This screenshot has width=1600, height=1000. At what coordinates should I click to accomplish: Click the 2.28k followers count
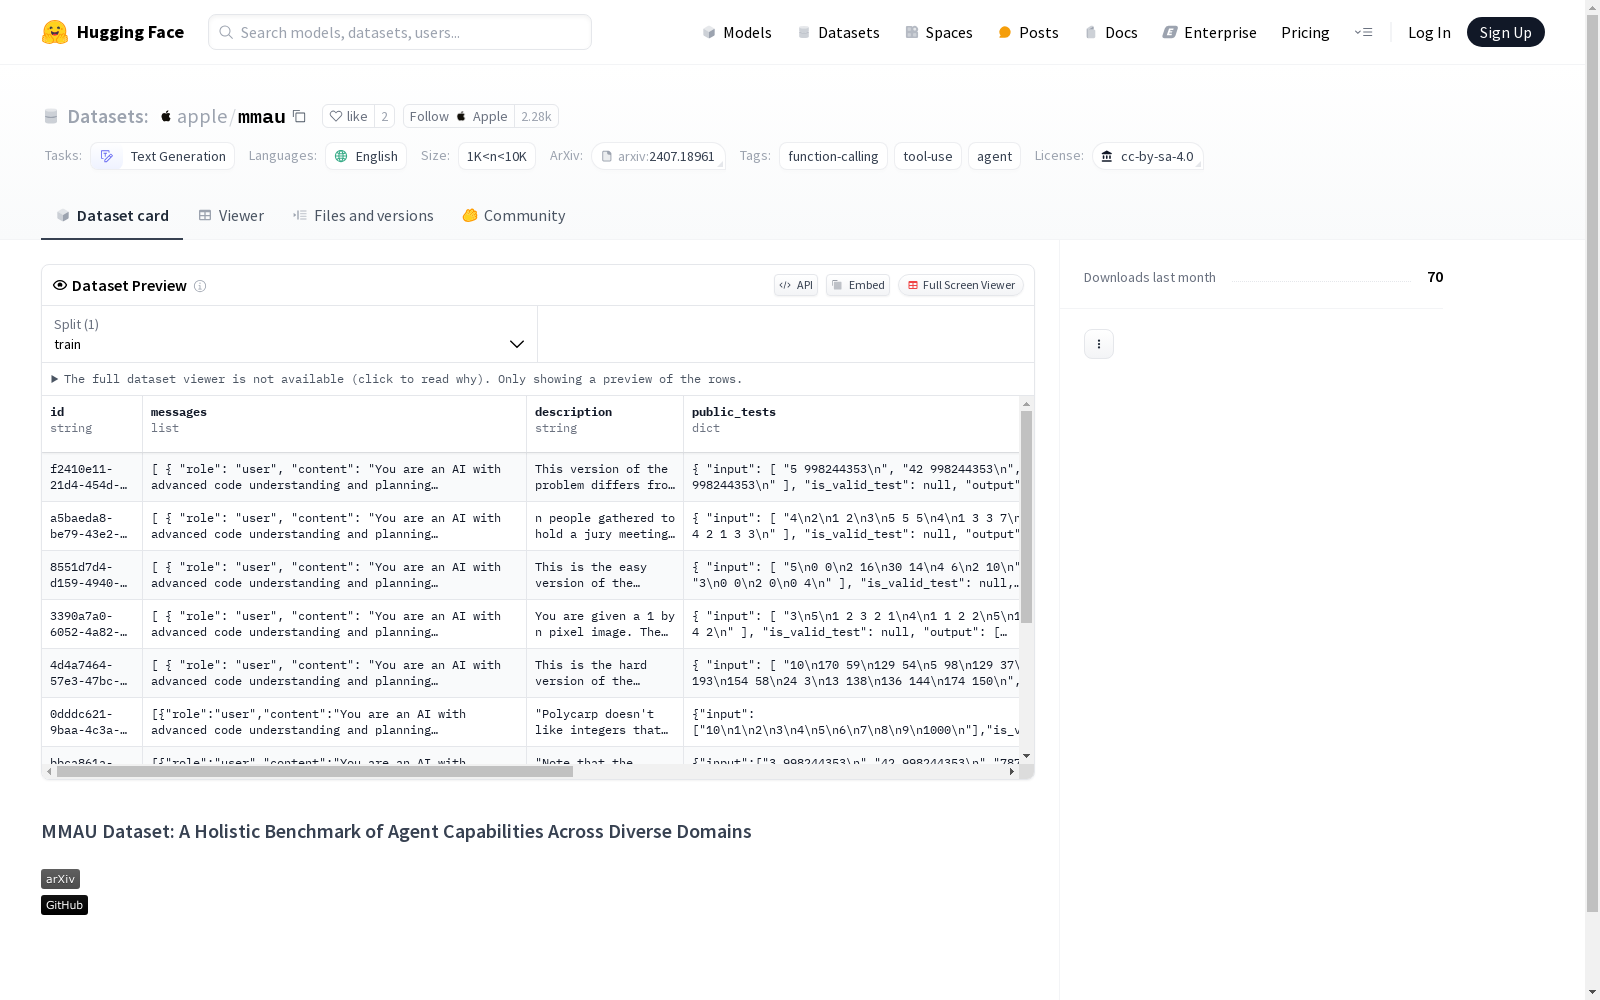pos(536,116)
